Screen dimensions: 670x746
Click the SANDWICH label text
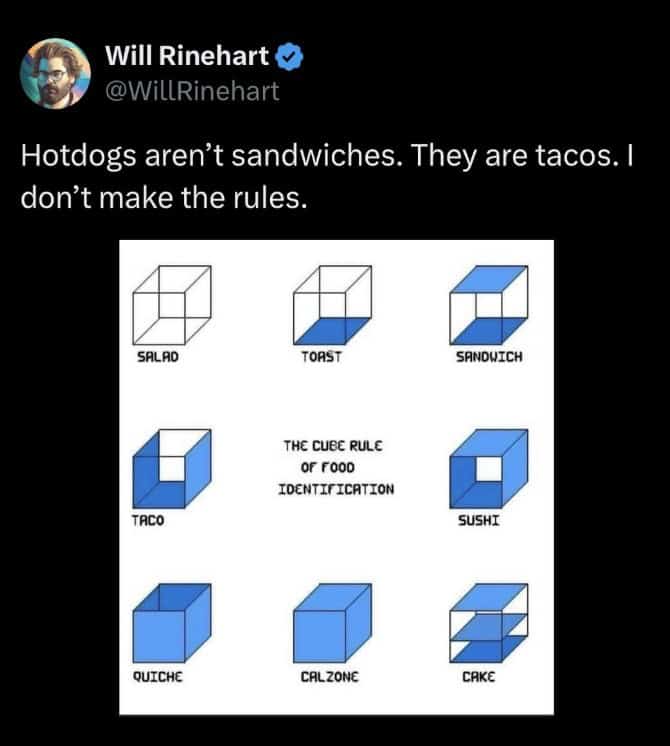(489, 355)
